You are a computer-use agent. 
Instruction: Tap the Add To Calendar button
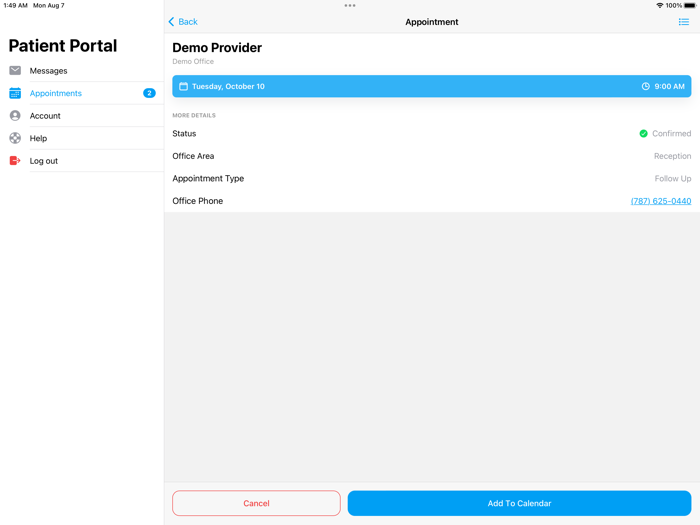coord(519,503)
